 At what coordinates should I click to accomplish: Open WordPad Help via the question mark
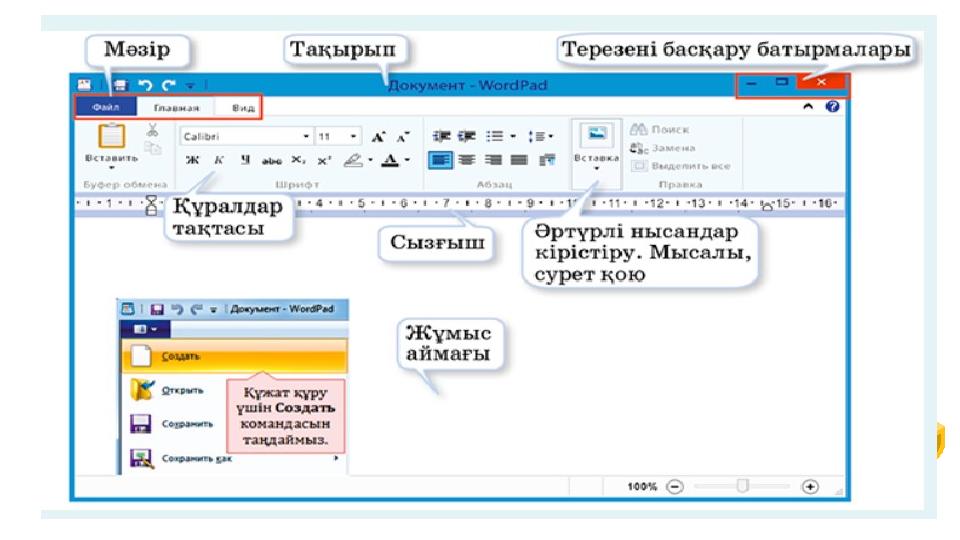click(833, 107)
